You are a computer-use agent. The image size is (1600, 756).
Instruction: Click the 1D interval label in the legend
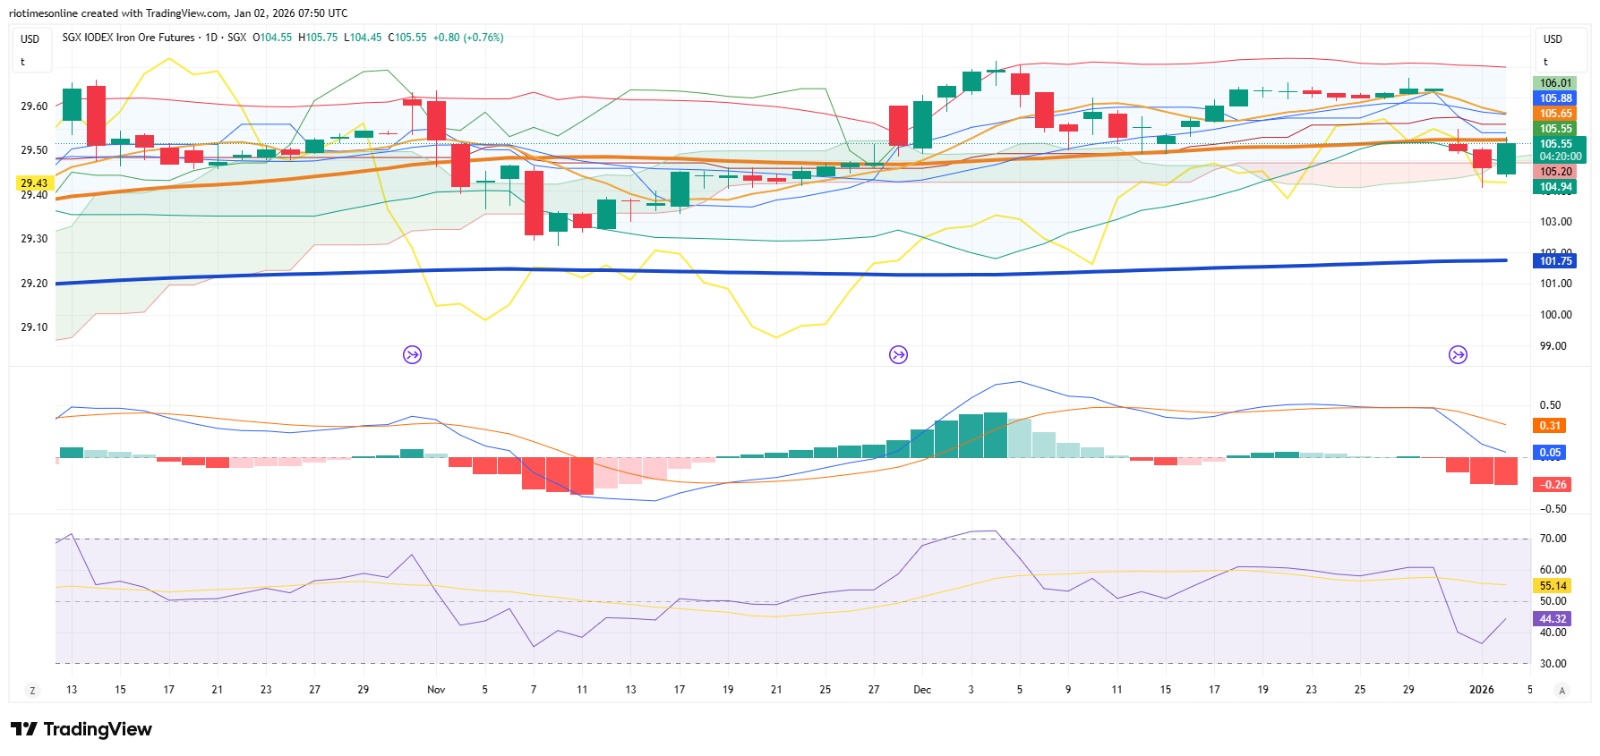click(211, 37)
